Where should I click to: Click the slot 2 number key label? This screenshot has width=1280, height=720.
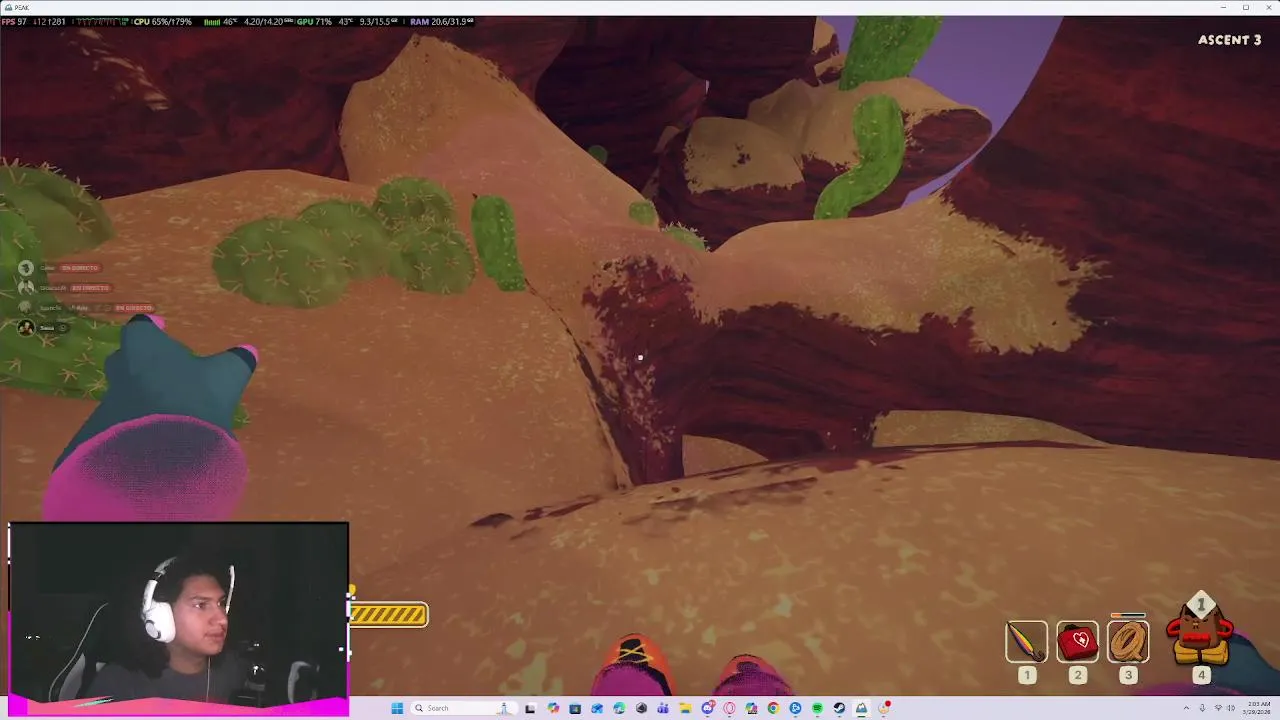1077,676
